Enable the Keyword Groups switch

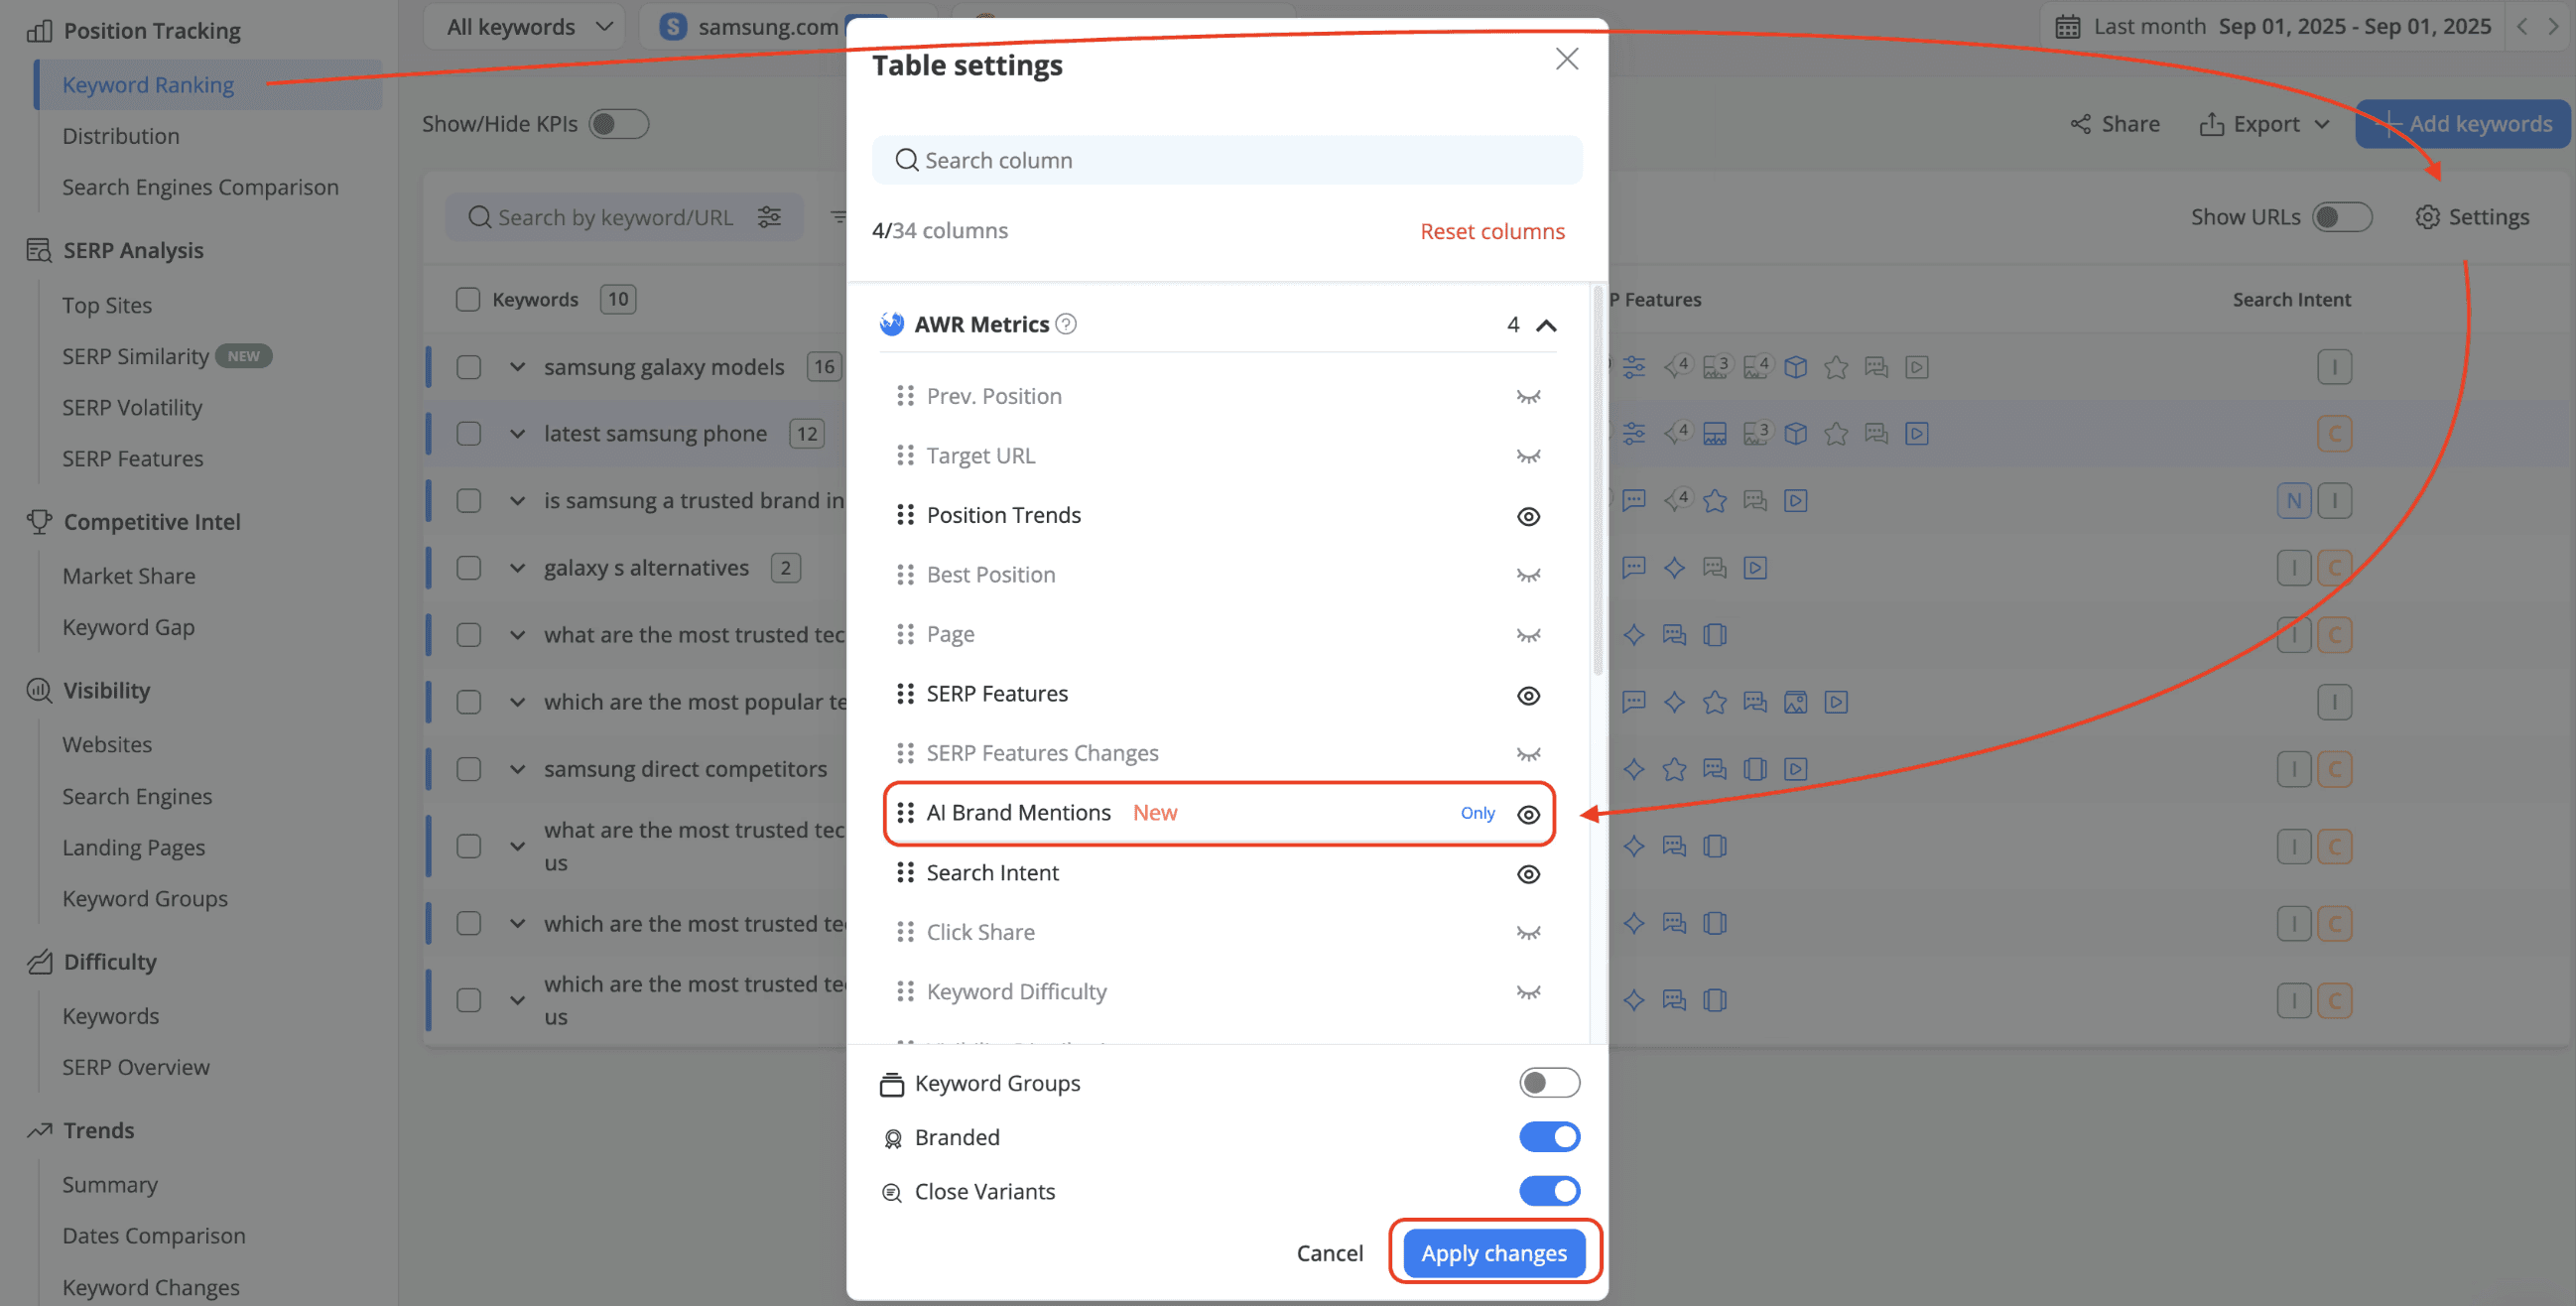click(x=1549, y=1083)
